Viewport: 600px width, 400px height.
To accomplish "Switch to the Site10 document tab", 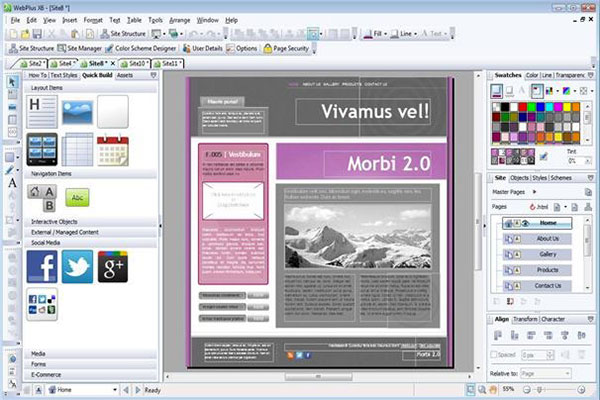I will pos(136,62).
